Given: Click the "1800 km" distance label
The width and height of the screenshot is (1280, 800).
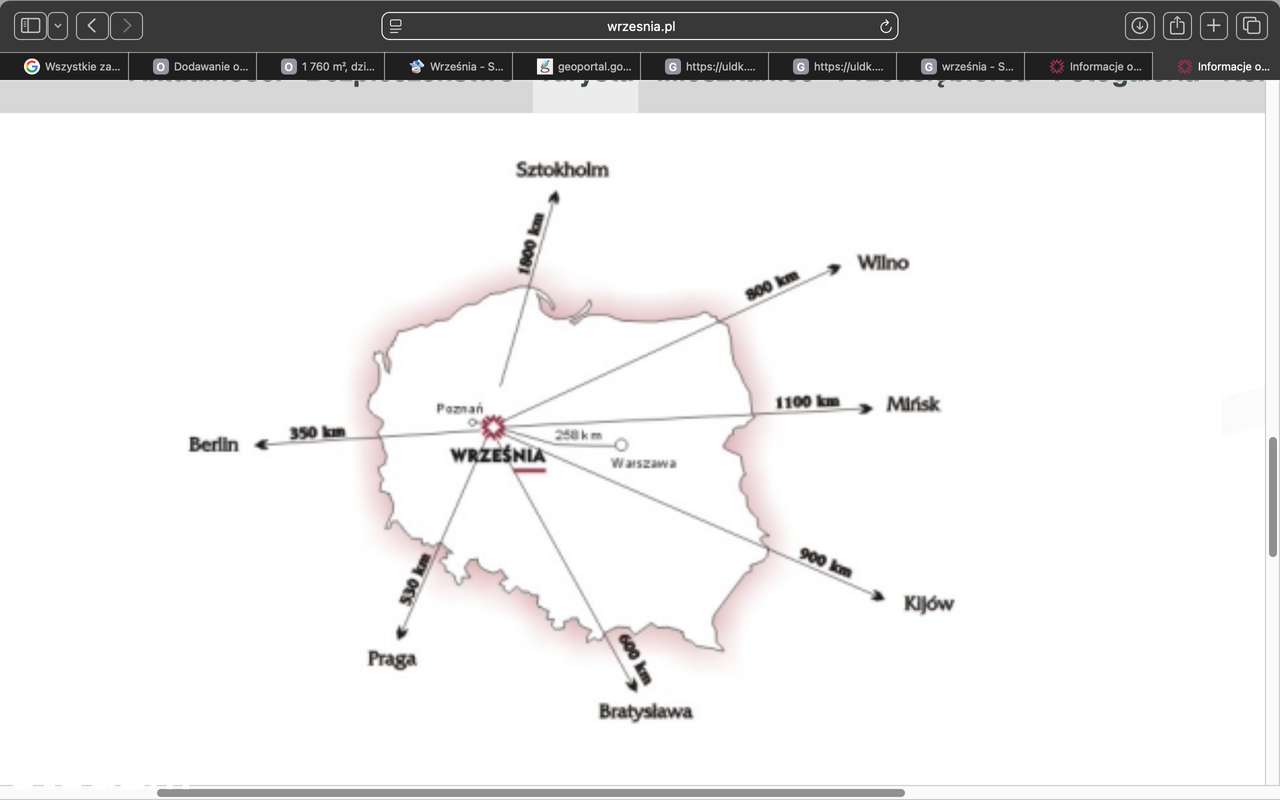Looking at the screenshot, I should 532,243.
